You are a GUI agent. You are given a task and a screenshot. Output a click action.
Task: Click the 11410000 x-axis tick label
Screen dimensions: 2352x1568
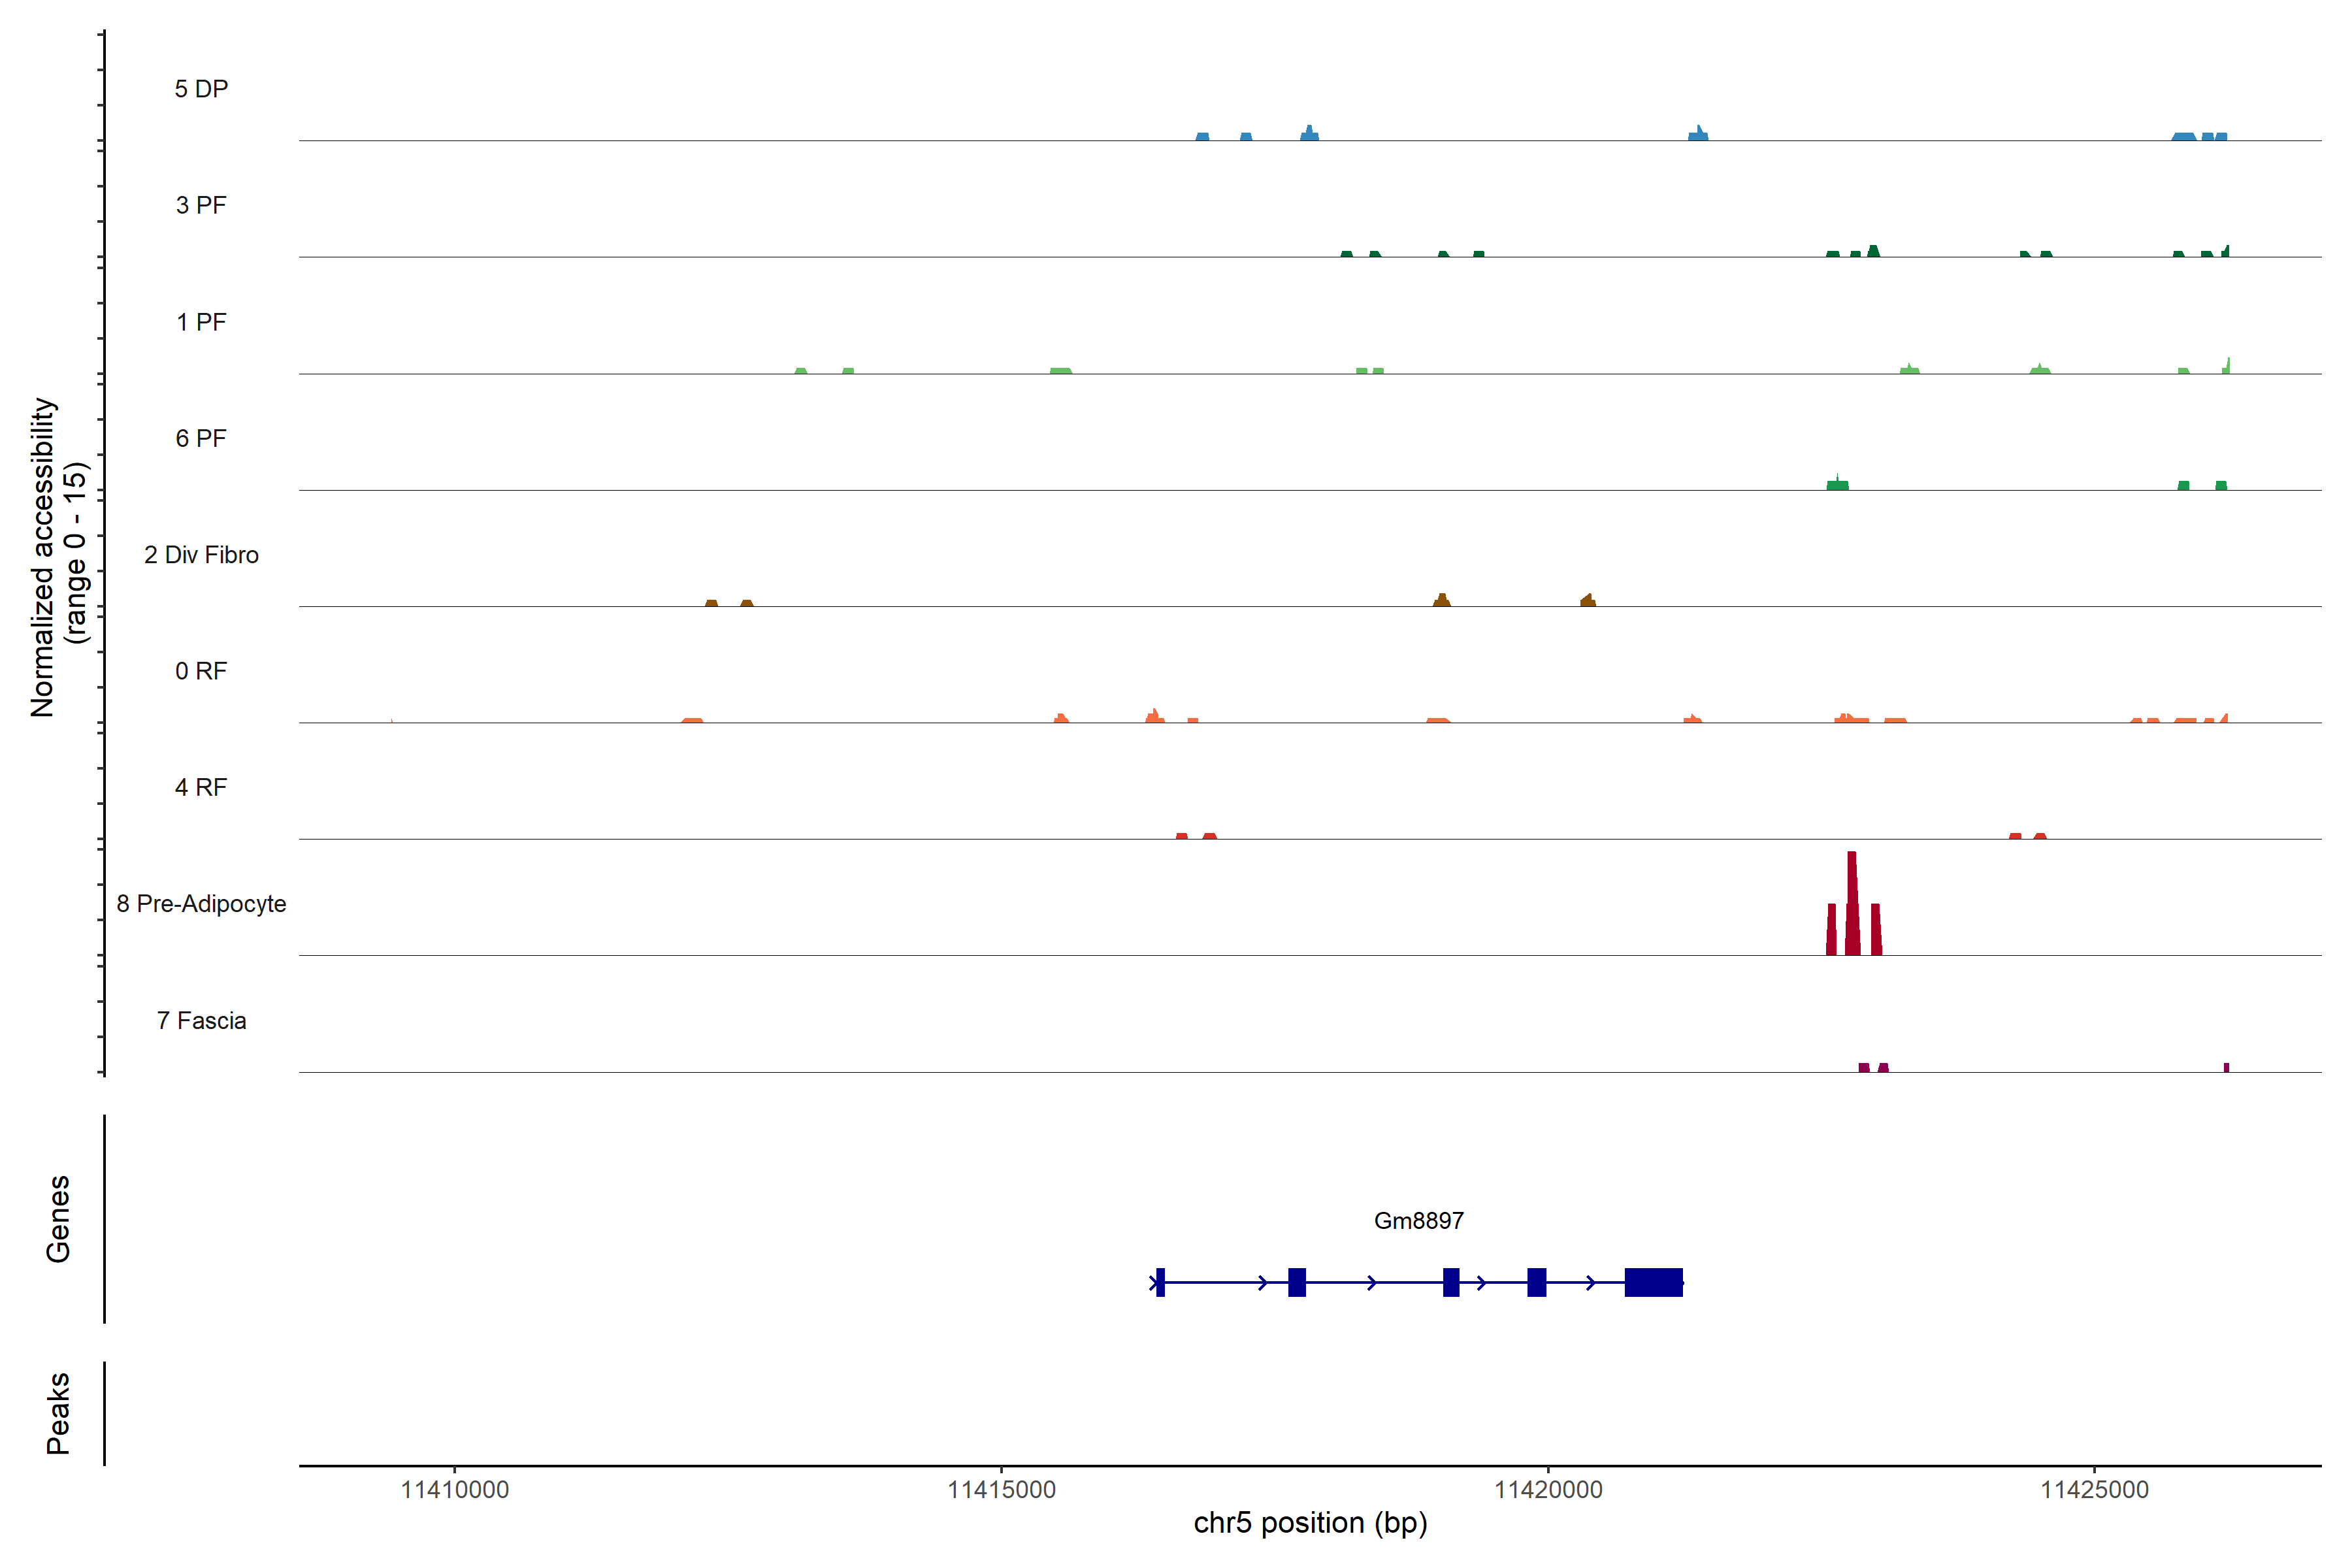pyautogui.click(x=454, y=1489)
